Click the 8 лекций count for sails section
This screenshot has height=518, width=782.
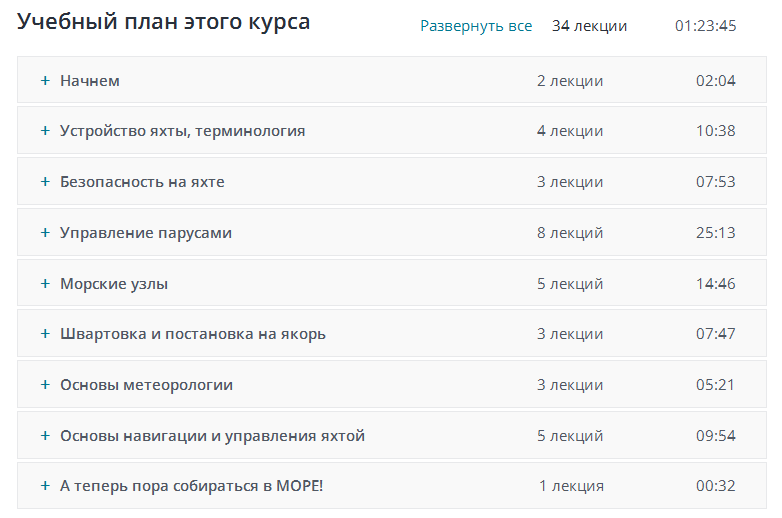click(570, 233)
